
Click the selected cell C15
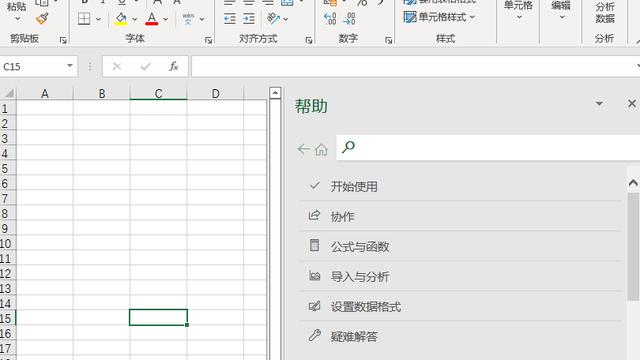158,318
